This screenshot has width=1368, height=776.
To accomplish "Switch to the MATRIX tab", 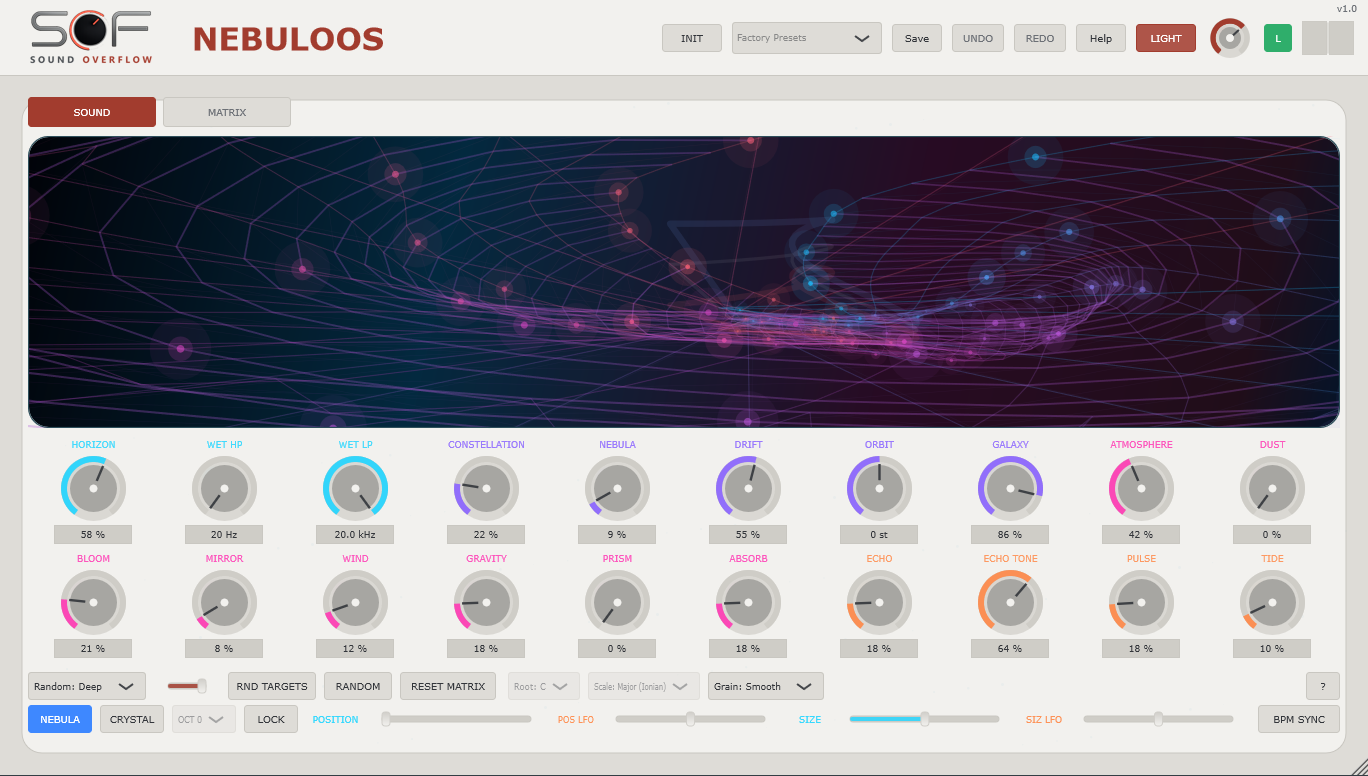I will (x=227, y=112).
